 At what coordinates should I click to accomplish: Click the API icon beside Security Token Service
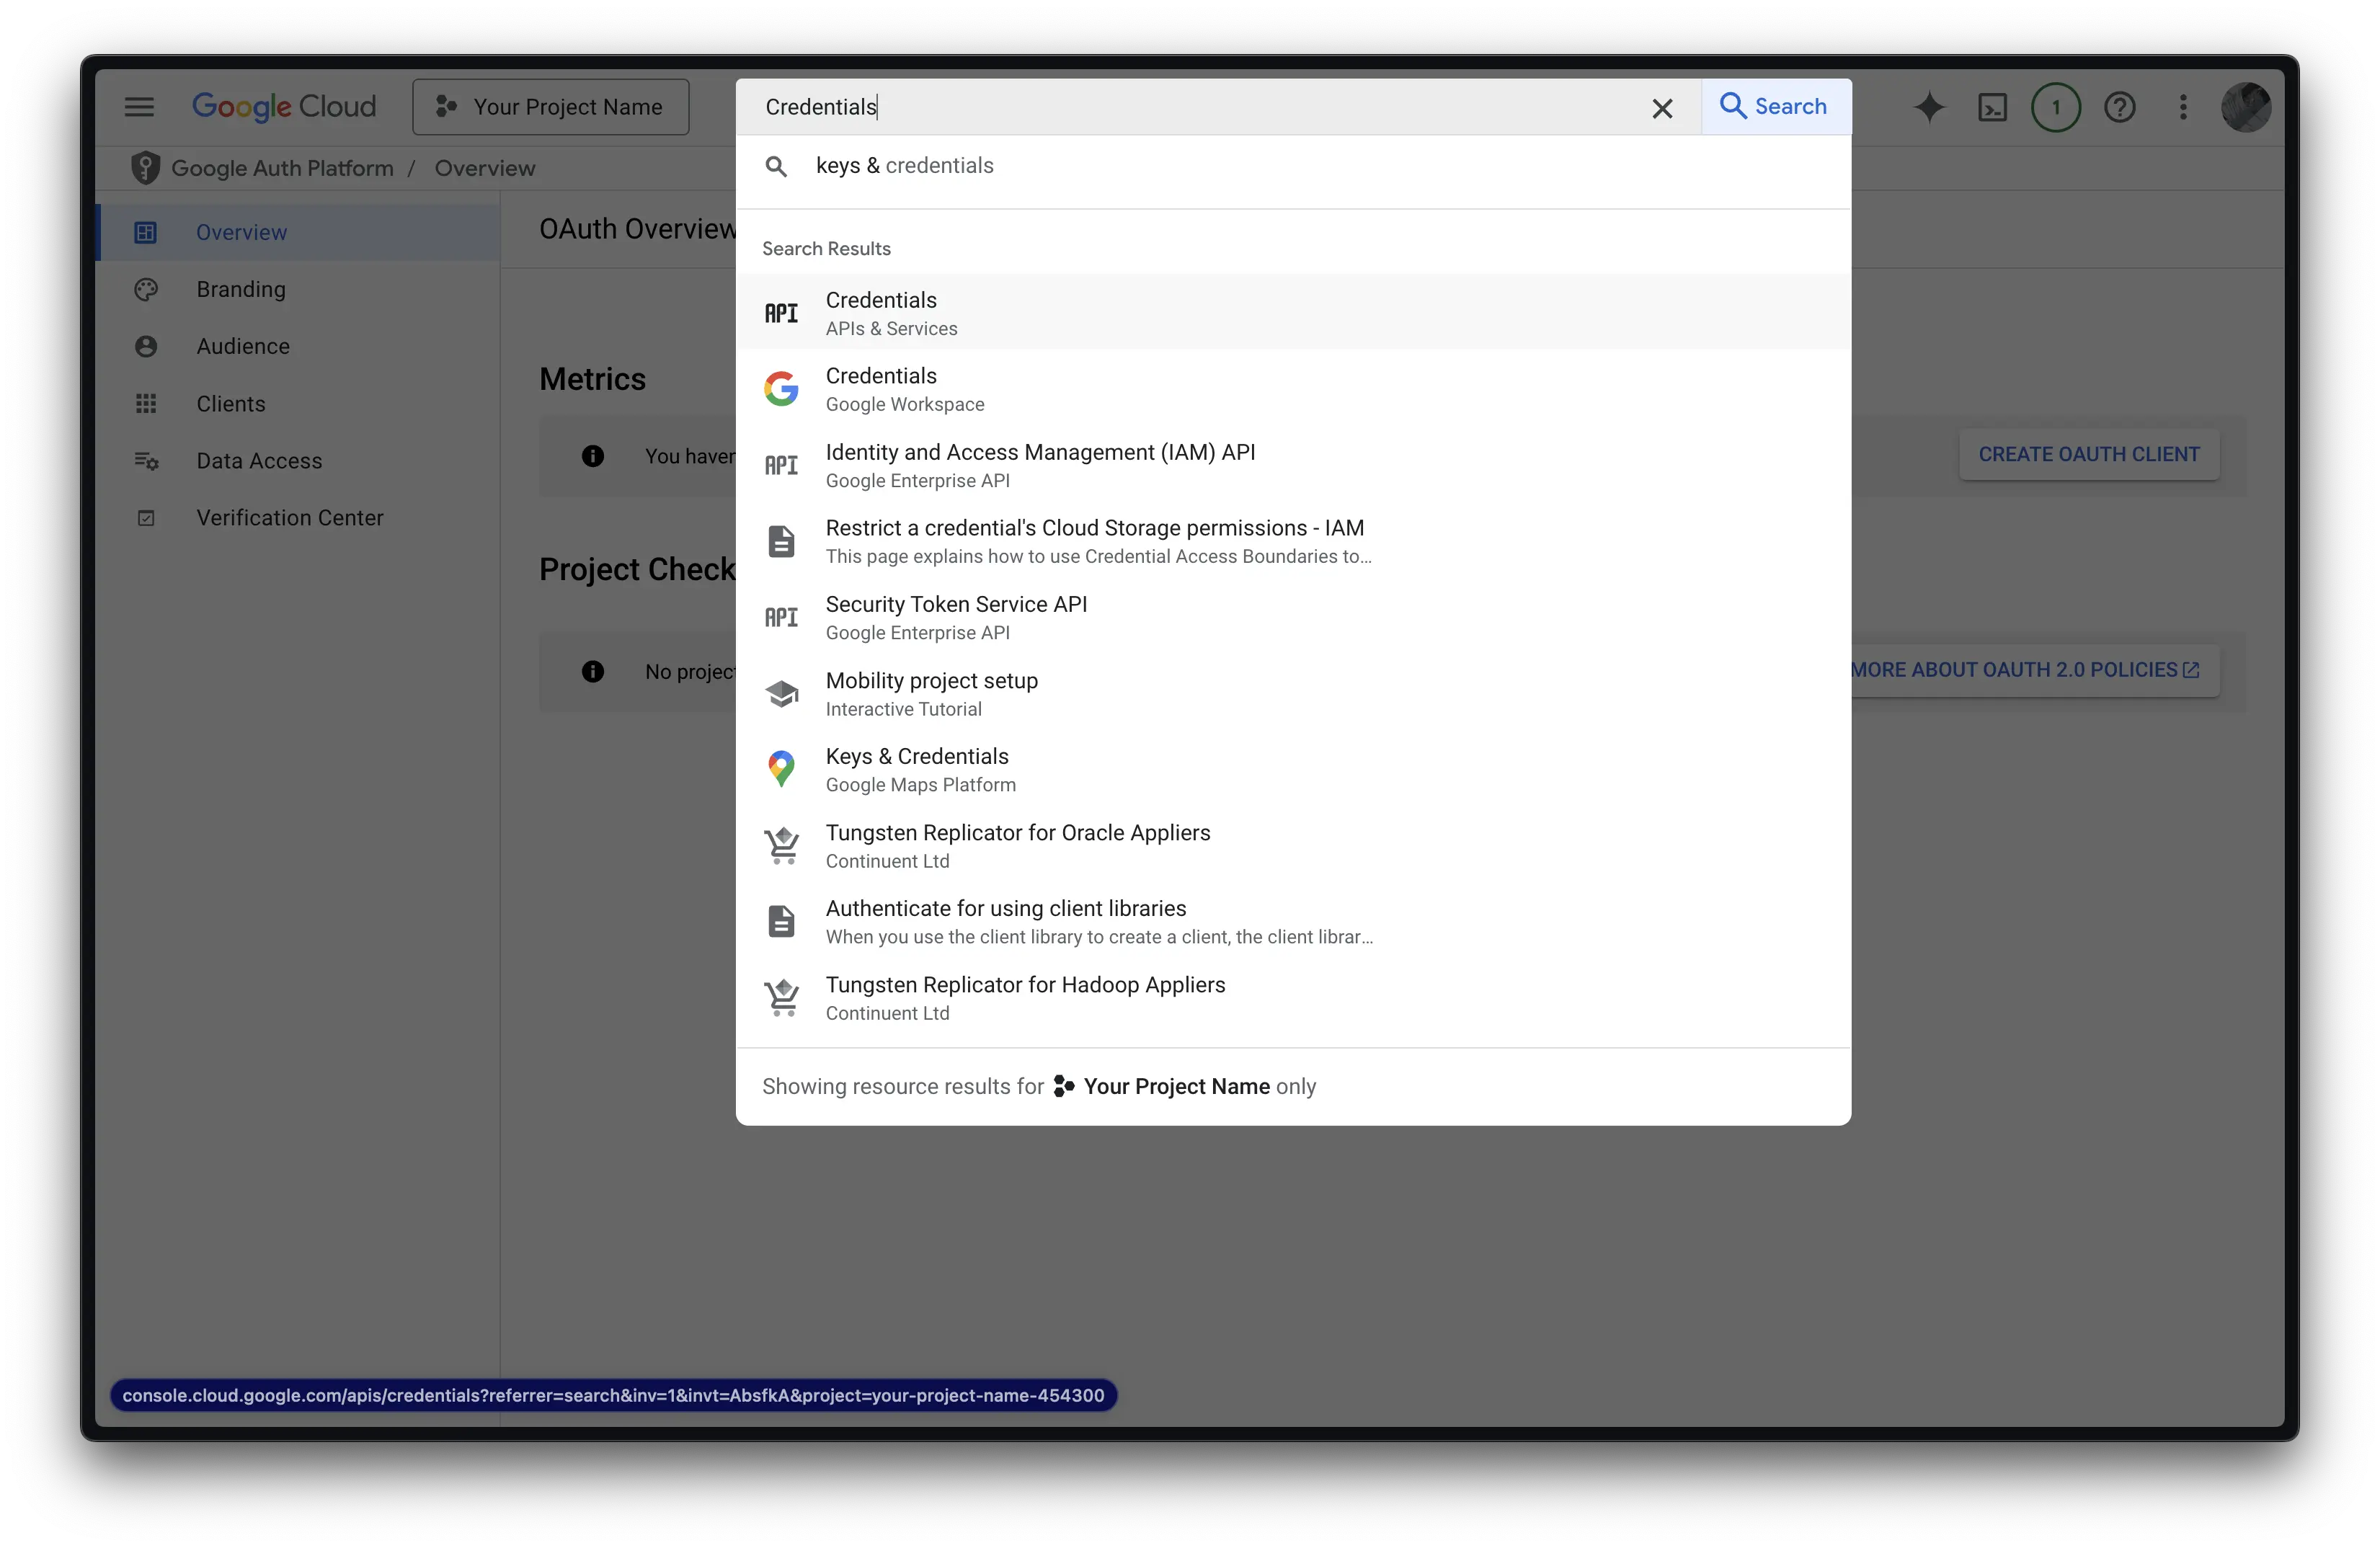click(x=781, y=617)
